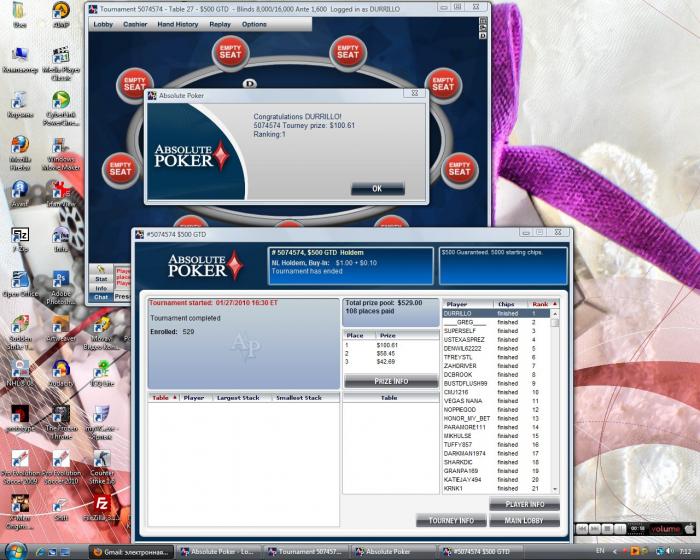
Task: Click the MAIN LOBBY button
Action: [x=524, y=520]
